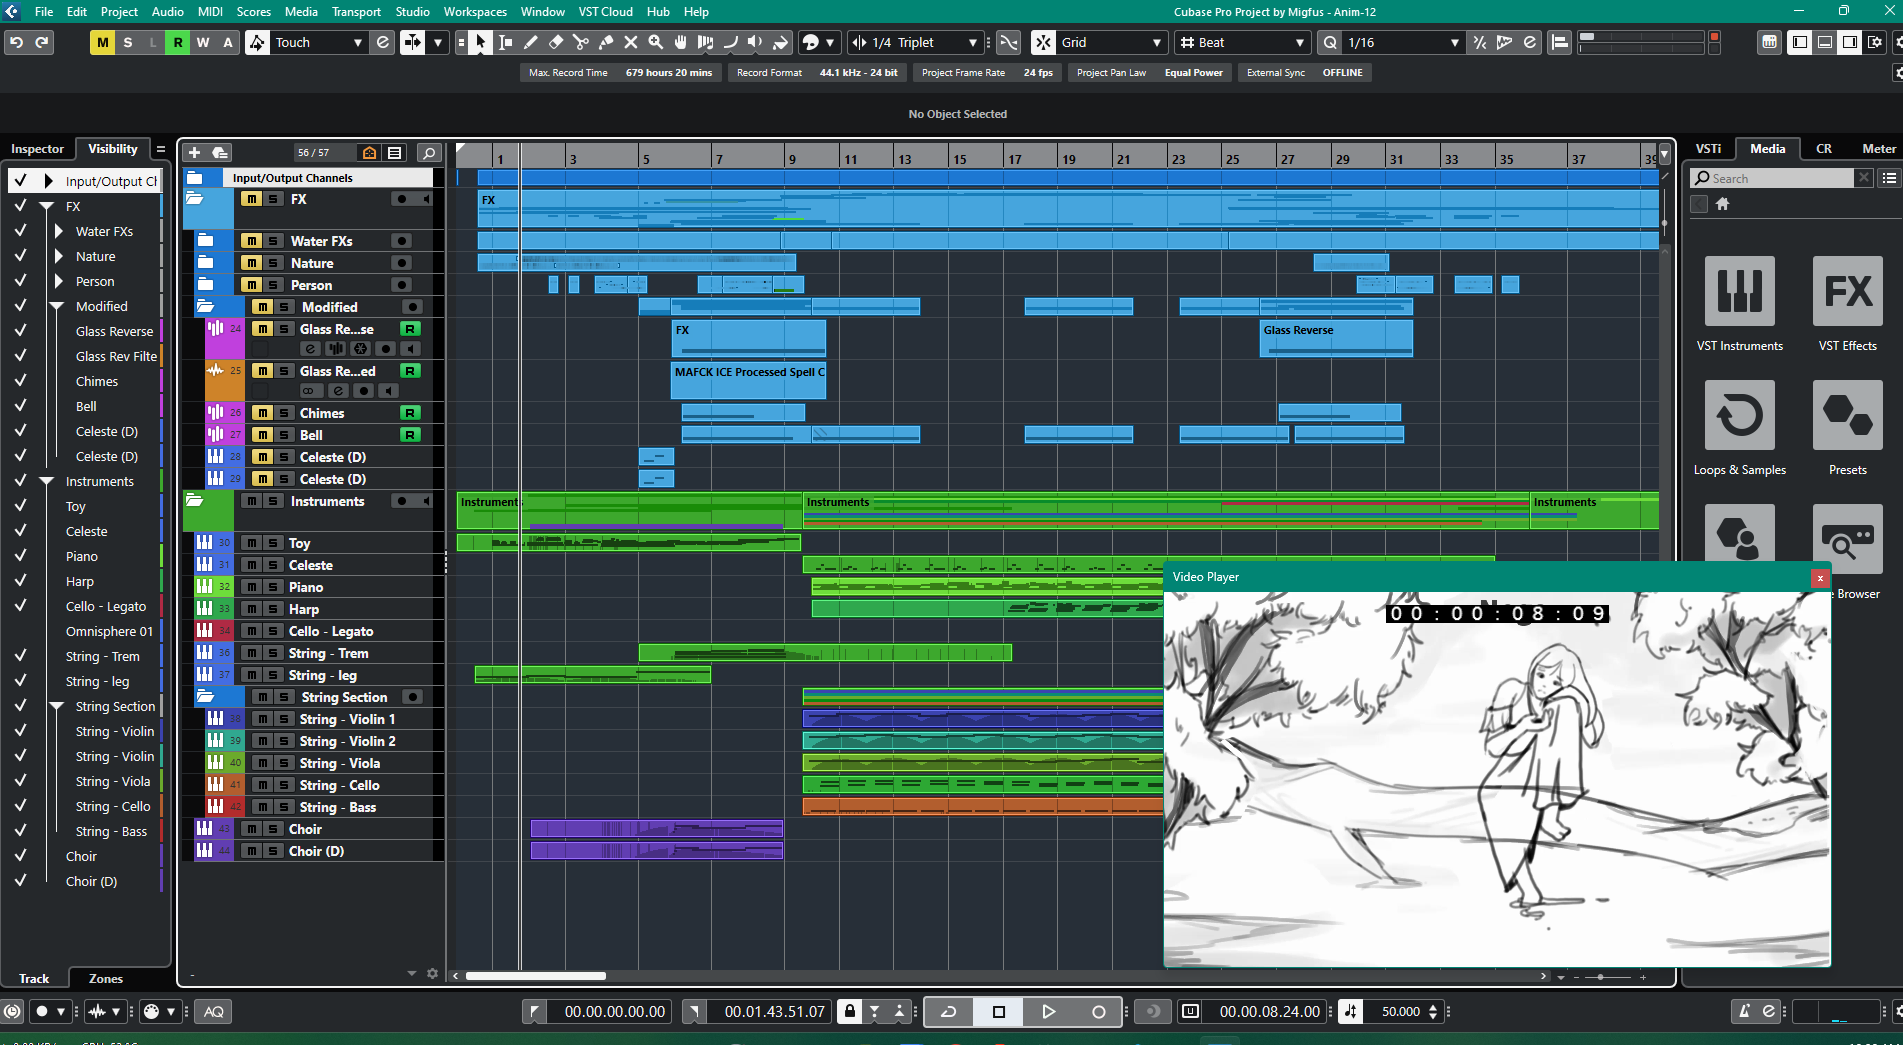The width and height of the screenshot is (1903, 1045).
Task: Expand Water FXs in Visibility list
Action: point(59,231)
